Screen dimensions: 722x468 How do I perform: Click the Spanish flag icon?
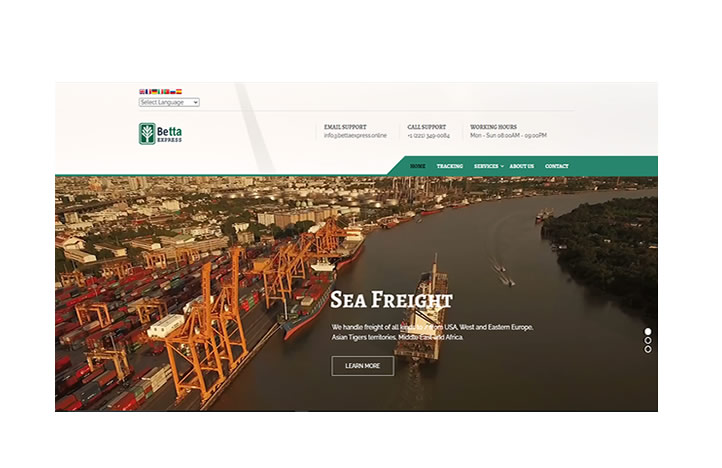coord(179,92)
